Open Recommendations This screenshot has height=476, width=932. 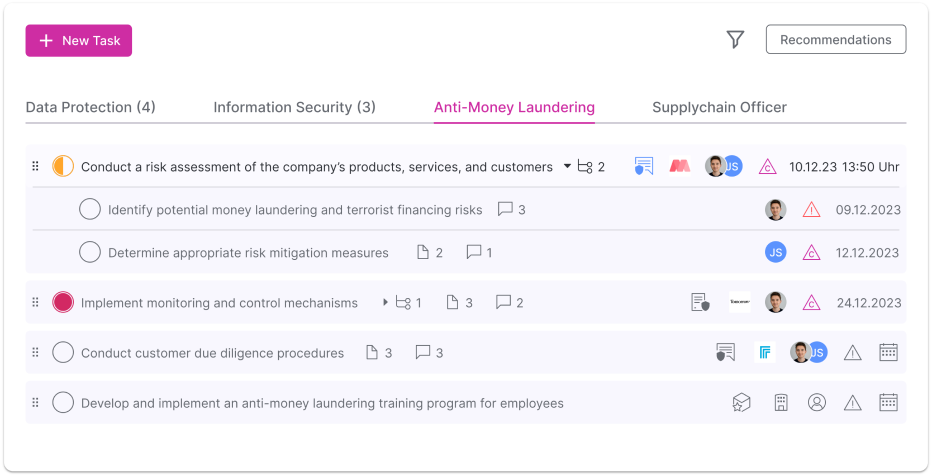coord(835,40)
